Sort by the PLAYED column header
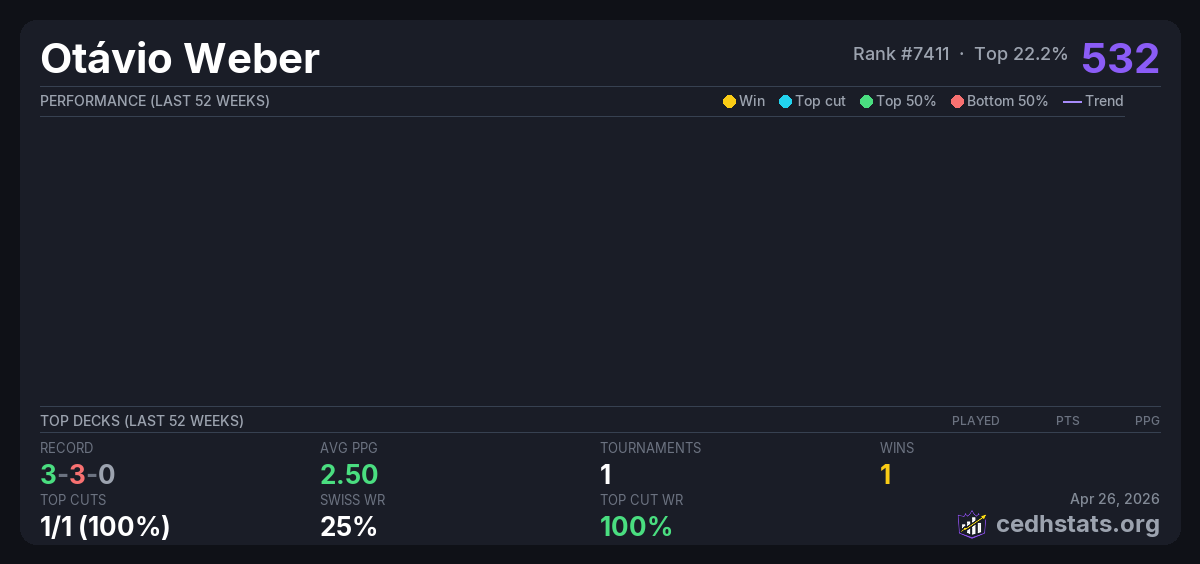Viewport: 1200px width, 564px height. point(975,421)
